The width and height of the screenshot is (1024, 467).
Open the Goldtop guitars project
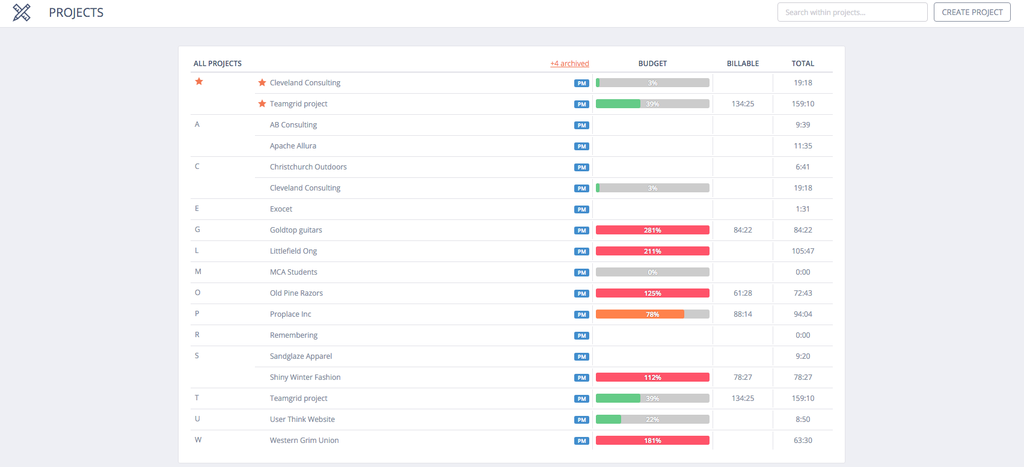(x=296, y=230)
